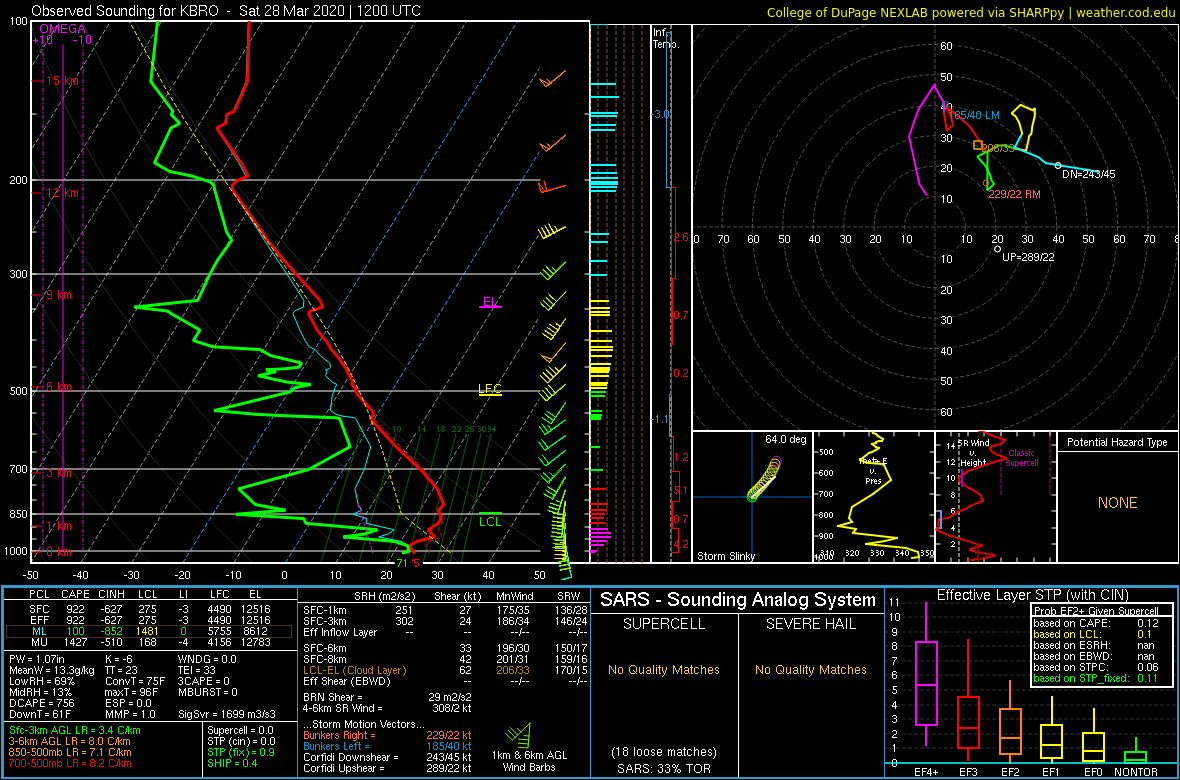Select the highlighted ML parcel row
The height and width of the screenshot is (780, 1180).
coord(149,630)
